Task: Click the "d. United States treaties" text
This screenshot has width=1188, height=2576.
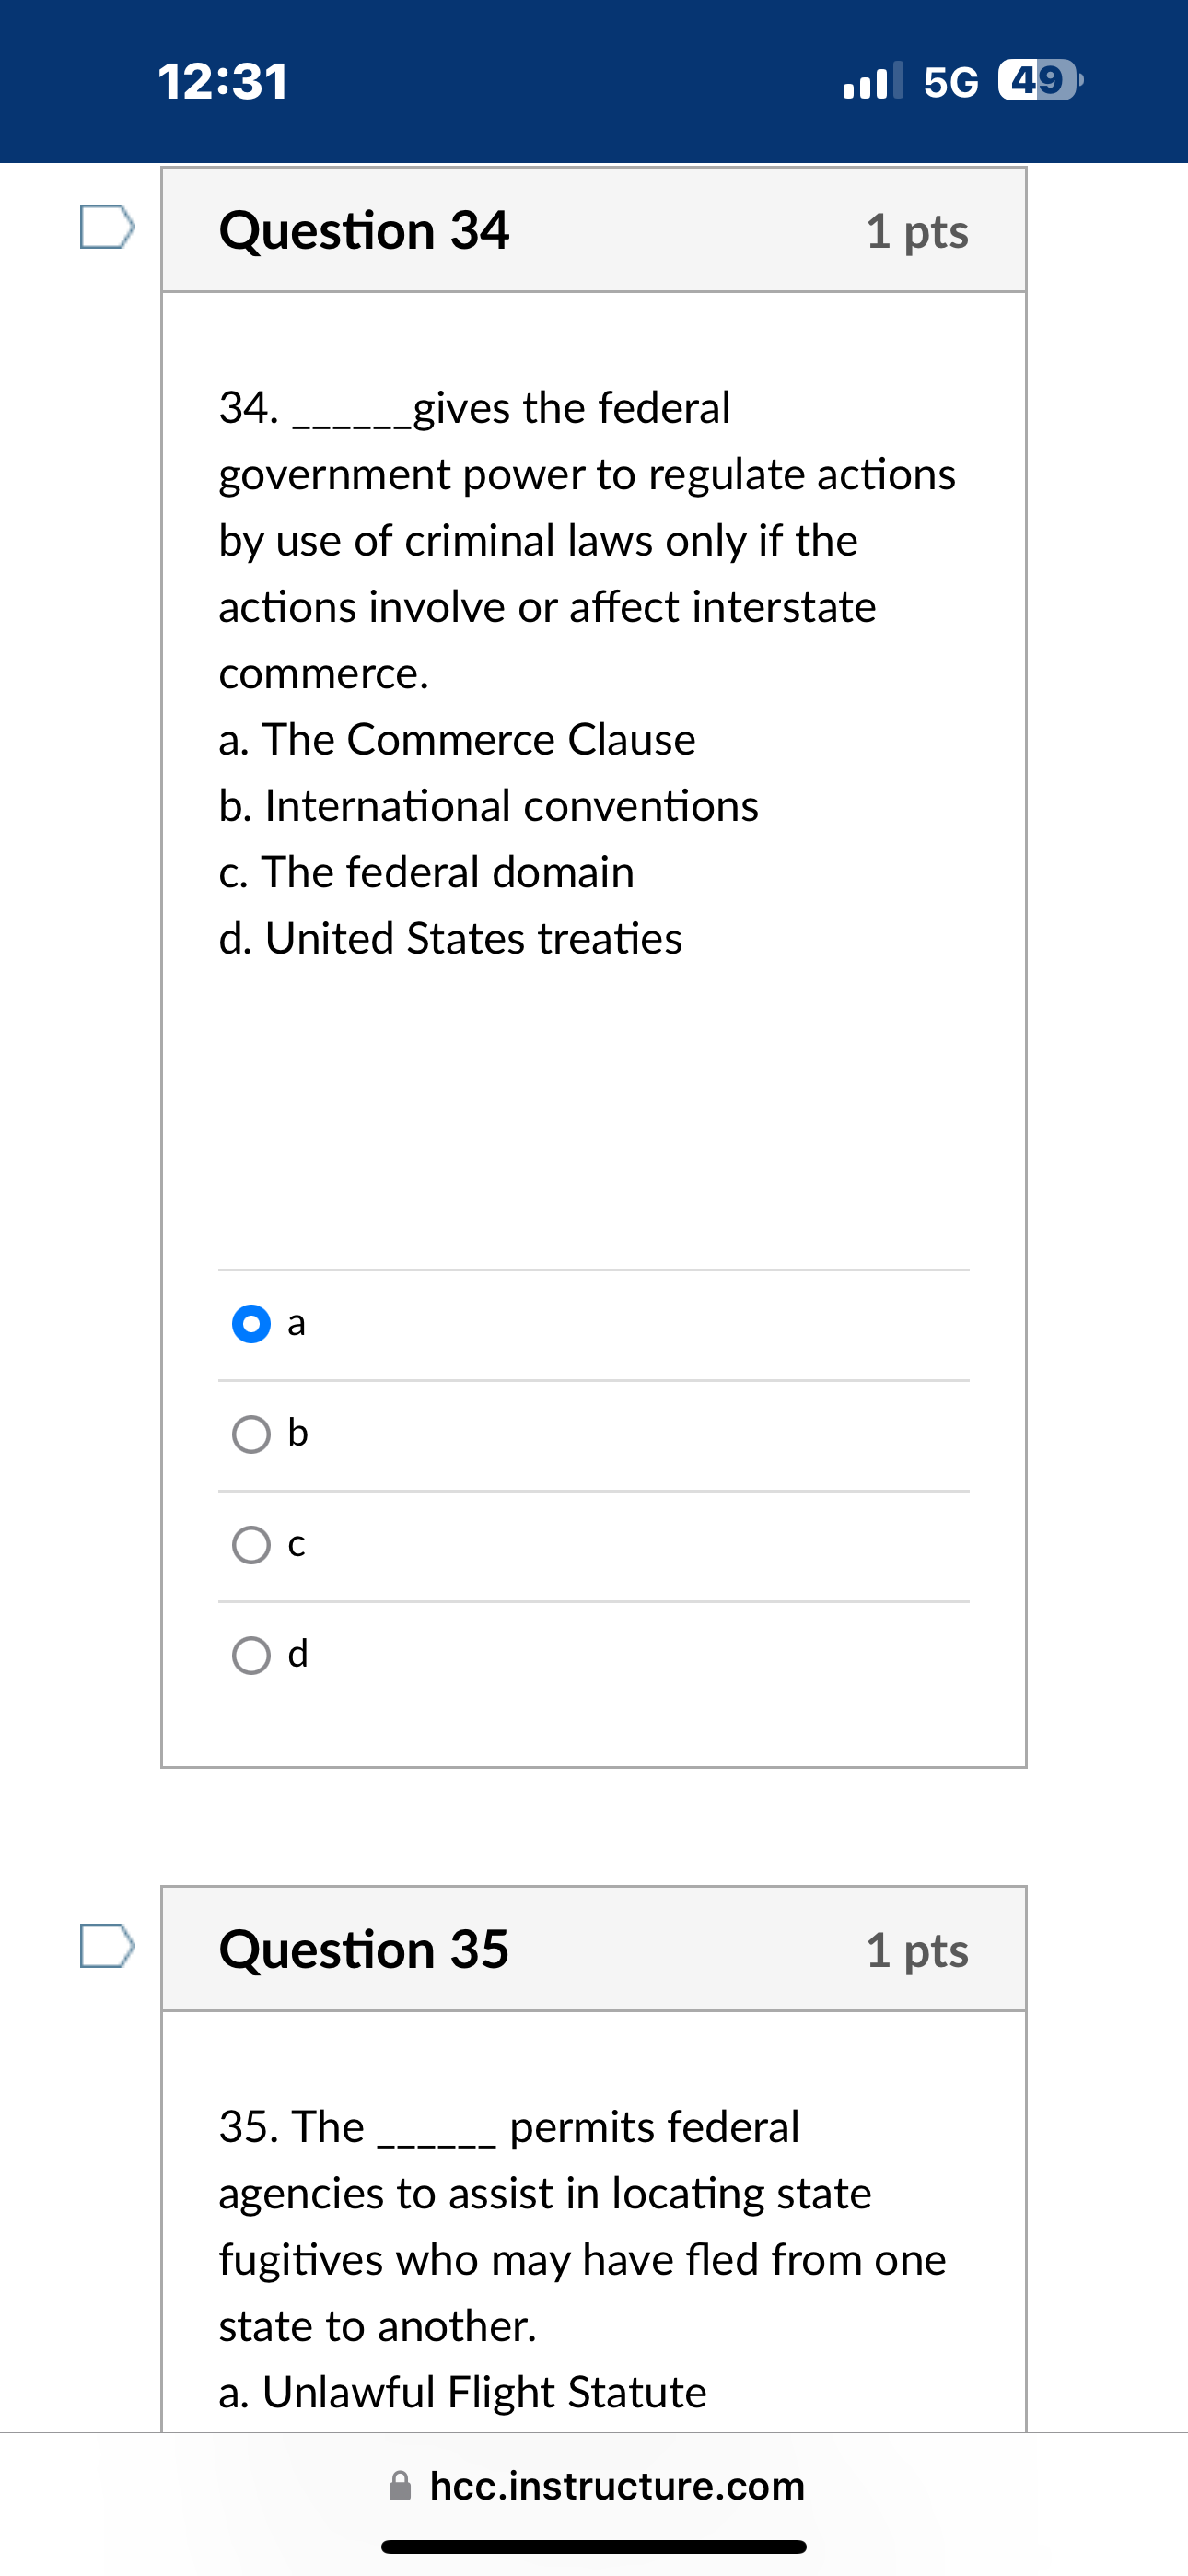Action: click(x=451, y=939)
